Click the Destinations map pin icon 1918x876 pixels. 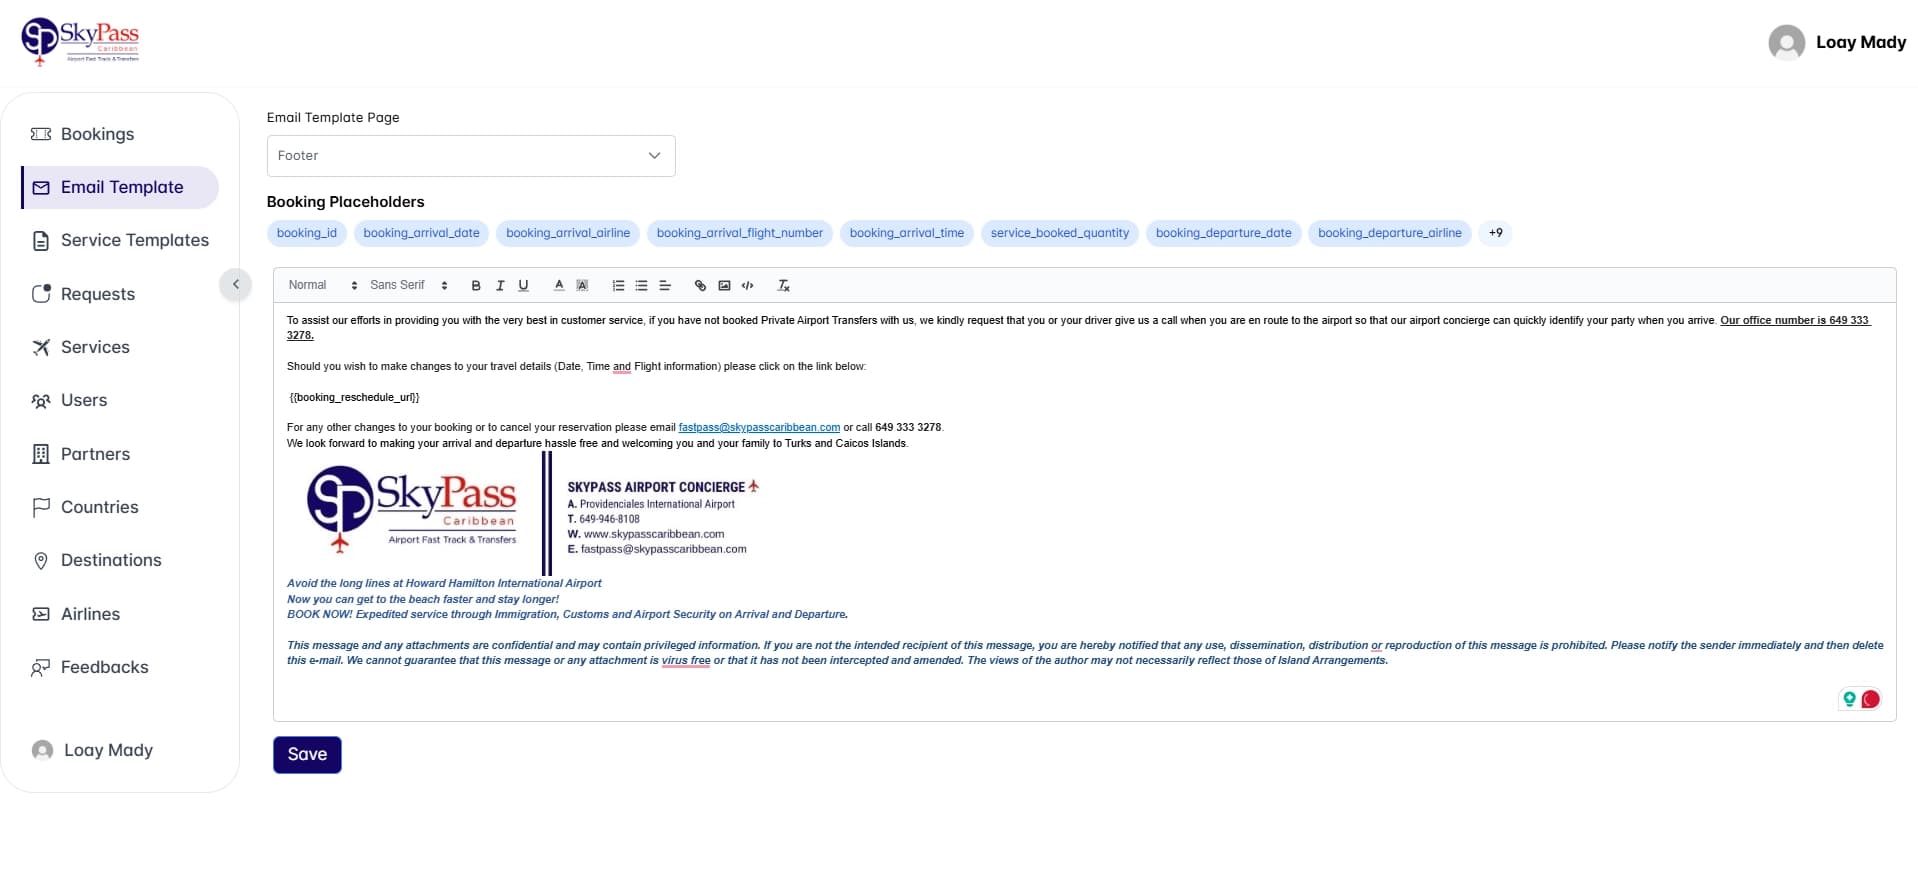(x=41, y=561)
